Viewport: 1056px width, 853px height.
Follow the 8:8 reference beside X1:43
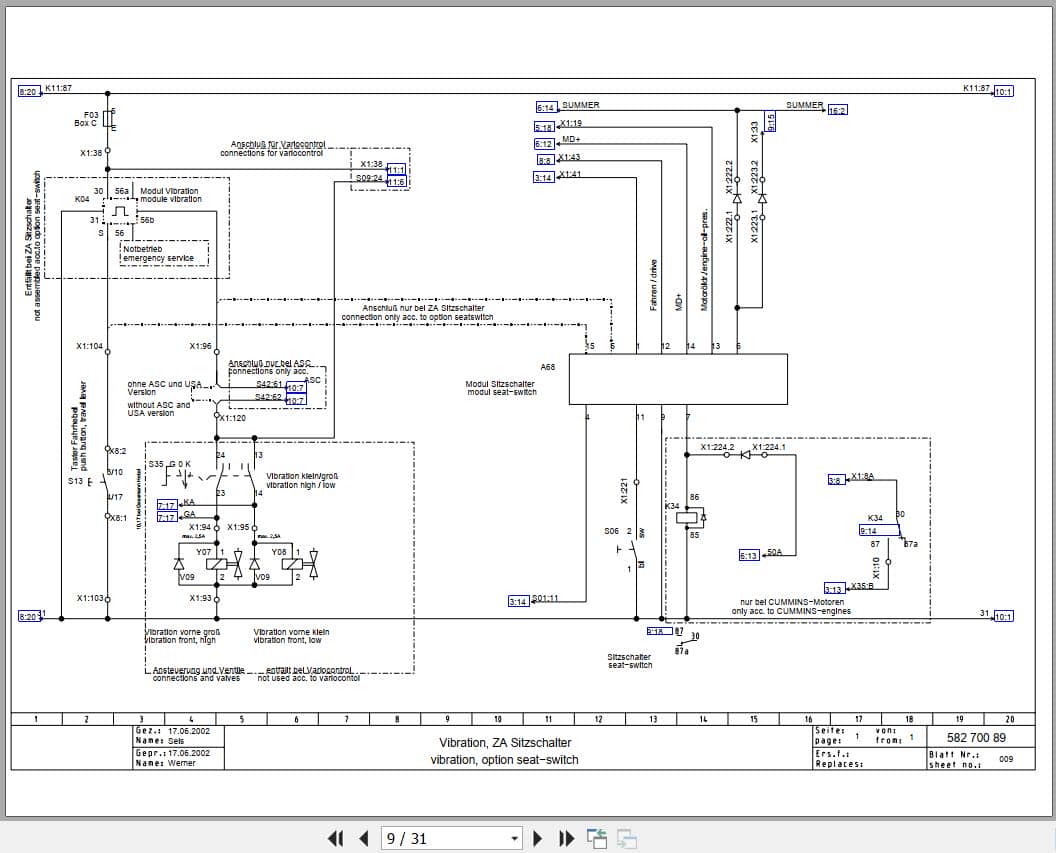click(x=545, y=160)
